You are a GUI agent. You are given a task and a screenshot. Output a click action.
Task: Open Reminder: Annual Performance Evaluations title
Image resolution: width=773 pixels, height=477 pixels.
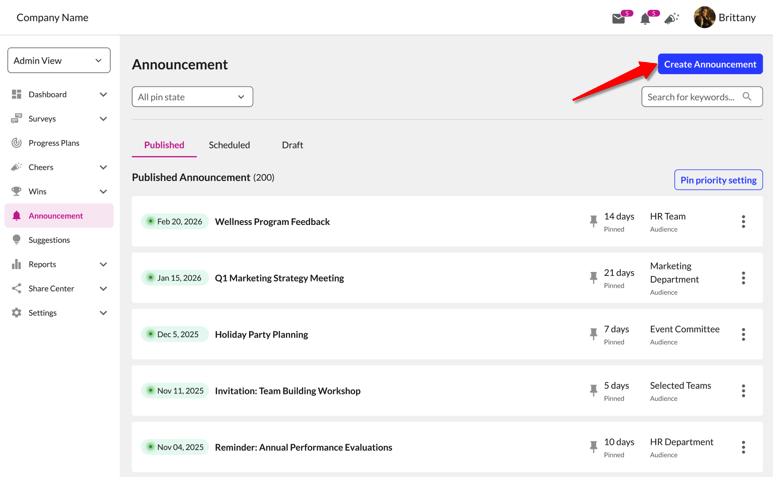point(303,447)
